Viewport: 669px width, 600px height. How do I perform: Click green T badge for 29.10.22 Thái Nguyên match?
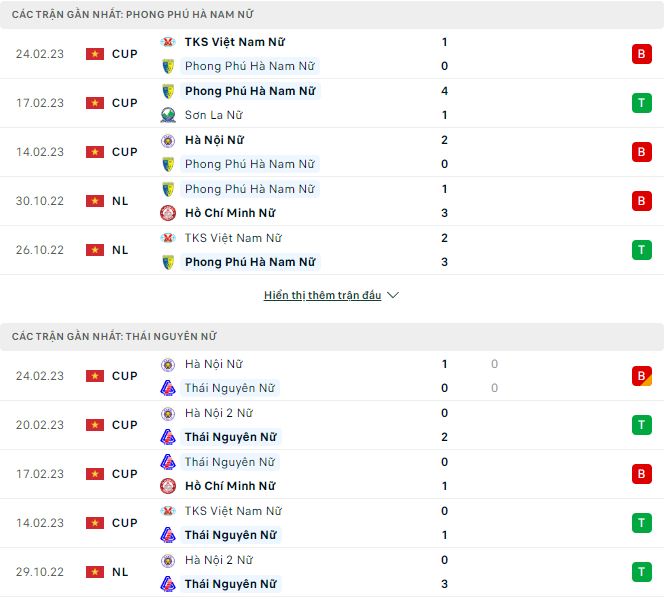tap(641, 572)
